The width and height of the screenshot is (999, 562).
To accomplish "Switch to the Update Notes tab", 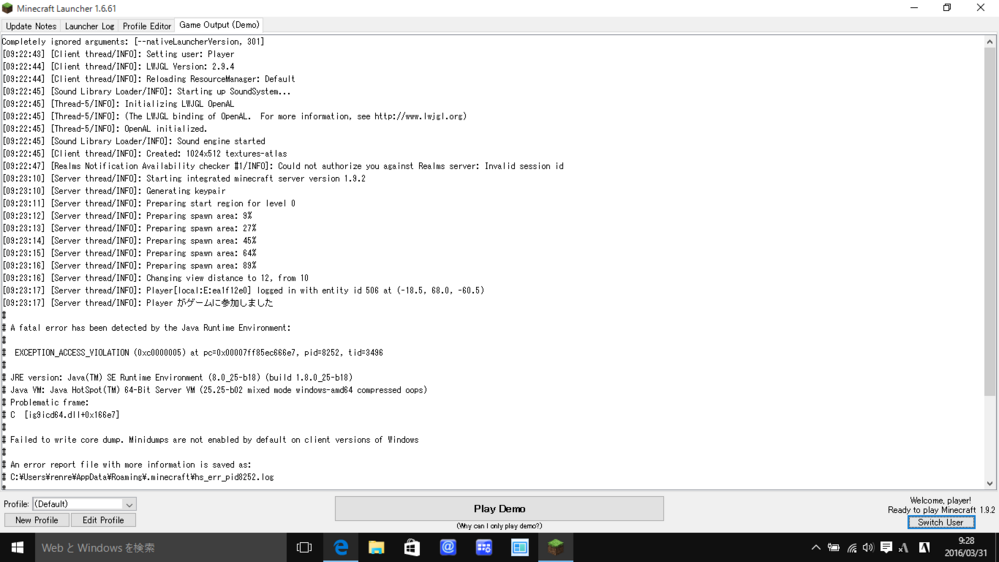I will (x=31, y=26).
